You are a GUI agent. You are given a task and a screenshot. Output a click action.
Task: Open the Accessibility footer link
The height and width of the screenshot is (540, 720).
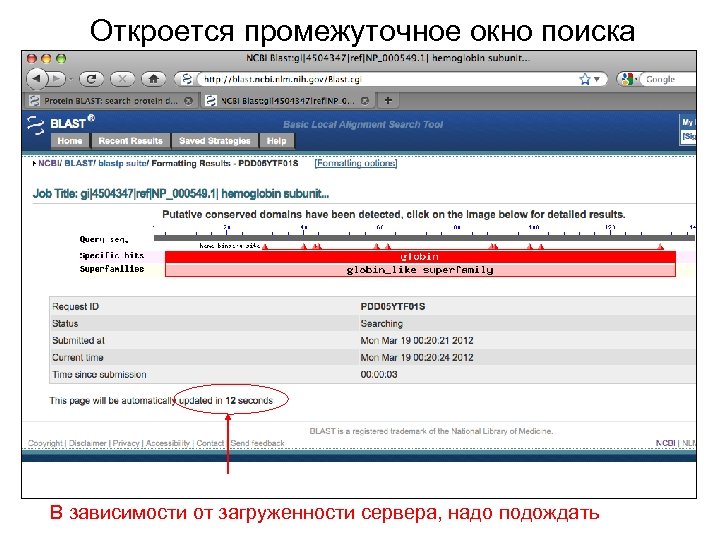coord(168,443)
